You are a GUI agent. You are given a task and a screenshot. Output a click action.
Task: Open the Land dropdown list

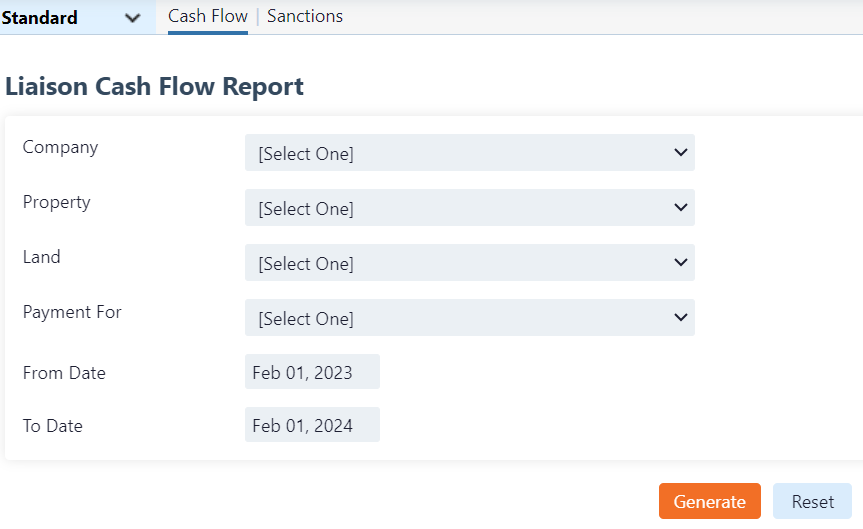click(469, 263)
